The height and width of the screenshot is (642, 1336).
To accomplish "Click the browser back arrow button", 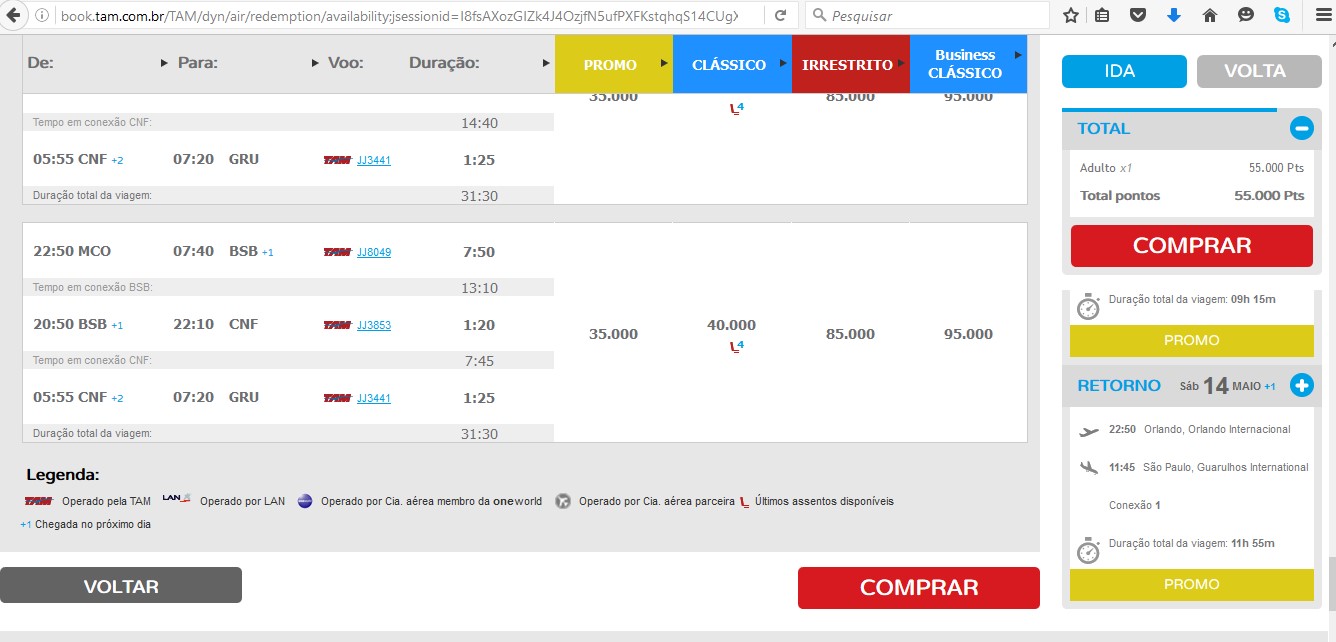I will [x=14, y=15].
